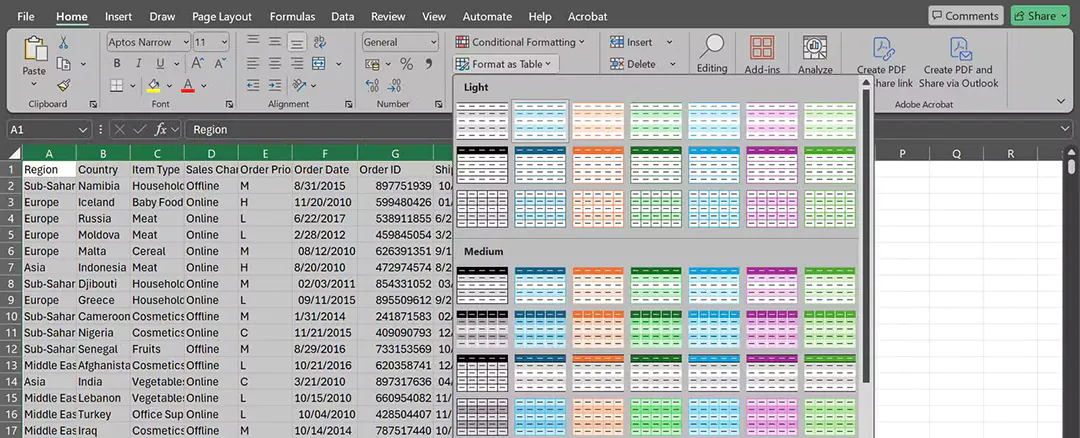Select Middle Align icon
The width and height of the screenshot is (1080, 438).
[x=275, y=42]
